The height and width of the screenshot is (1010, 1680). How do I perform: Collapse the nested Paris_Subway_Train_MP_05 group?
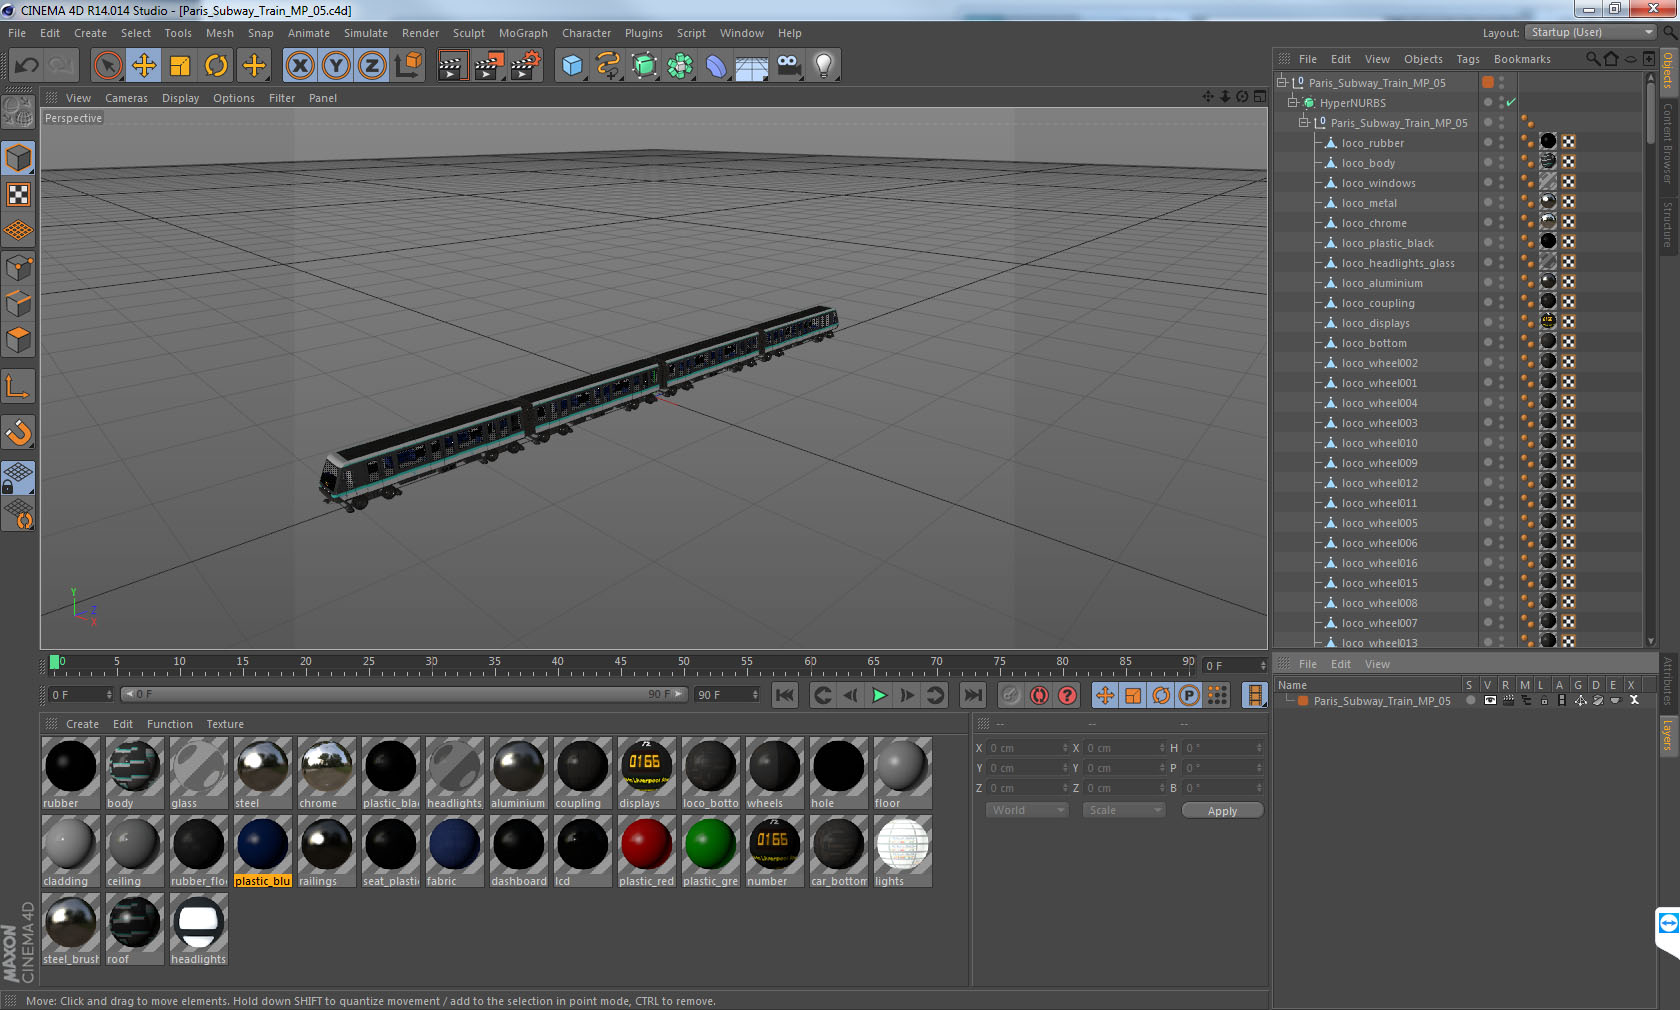pyautogui.click(x=1303, y=122)
